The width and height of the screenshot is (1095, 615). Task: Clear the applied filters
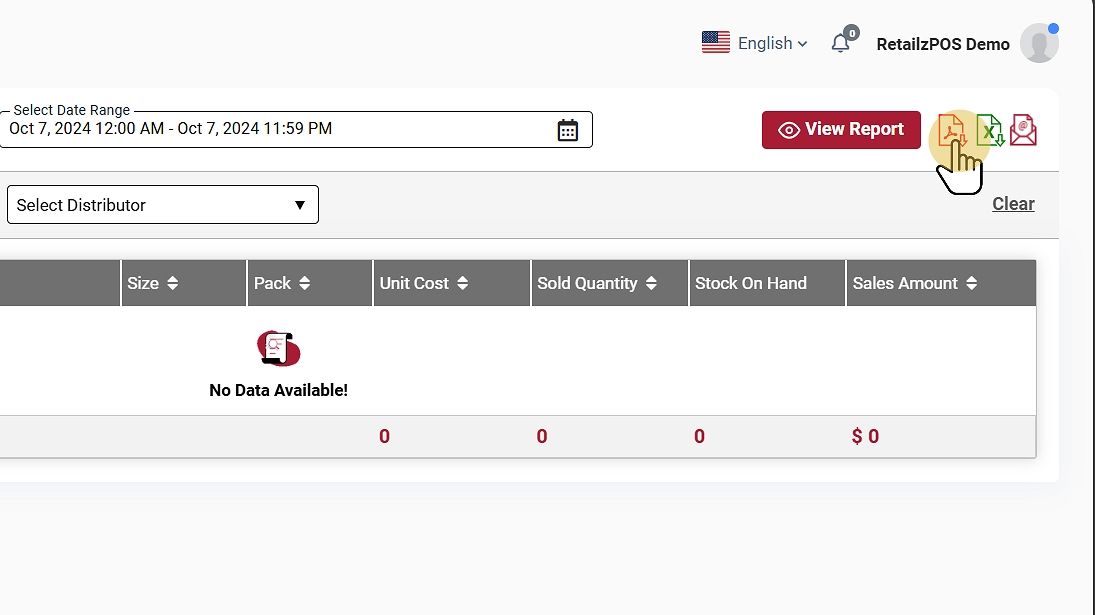(1013, 204)
